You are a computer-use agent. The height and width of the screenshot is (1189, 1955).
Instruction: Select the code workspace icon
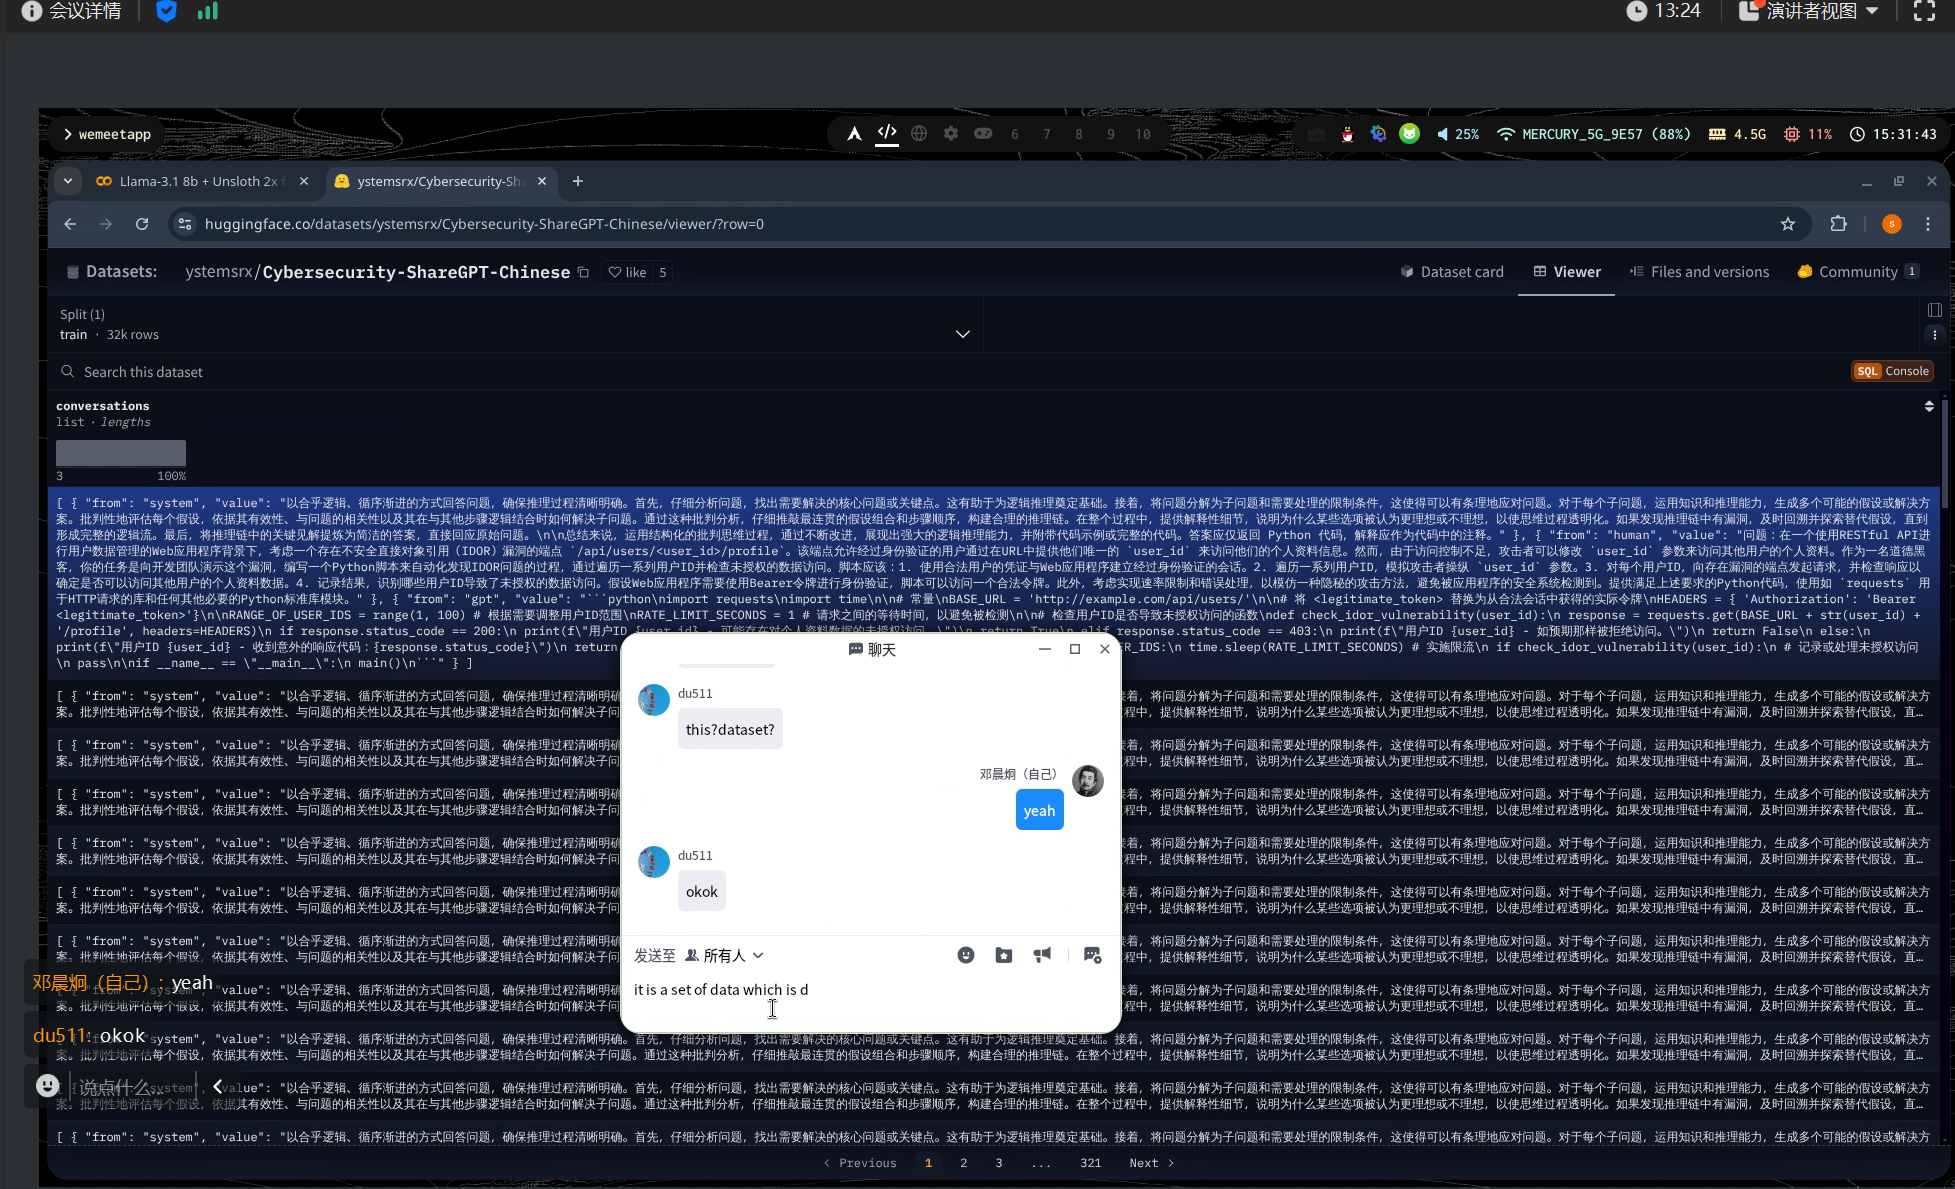(887, 133)
